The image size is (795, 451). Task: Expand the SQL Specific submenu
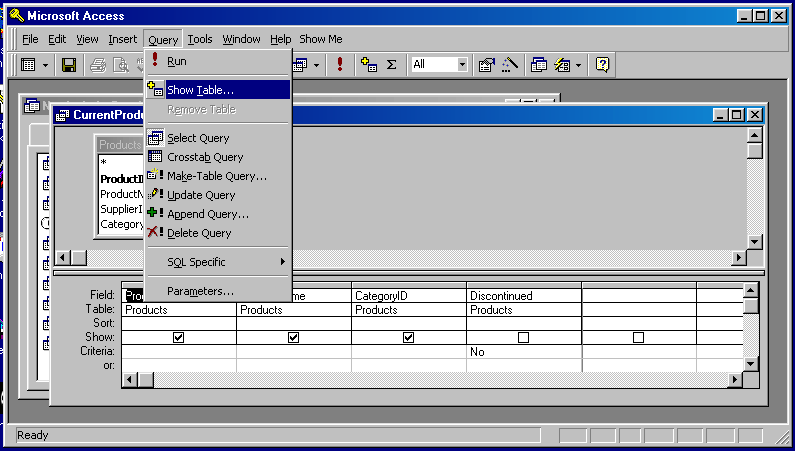pyautogui.click(x=218, y=262)
